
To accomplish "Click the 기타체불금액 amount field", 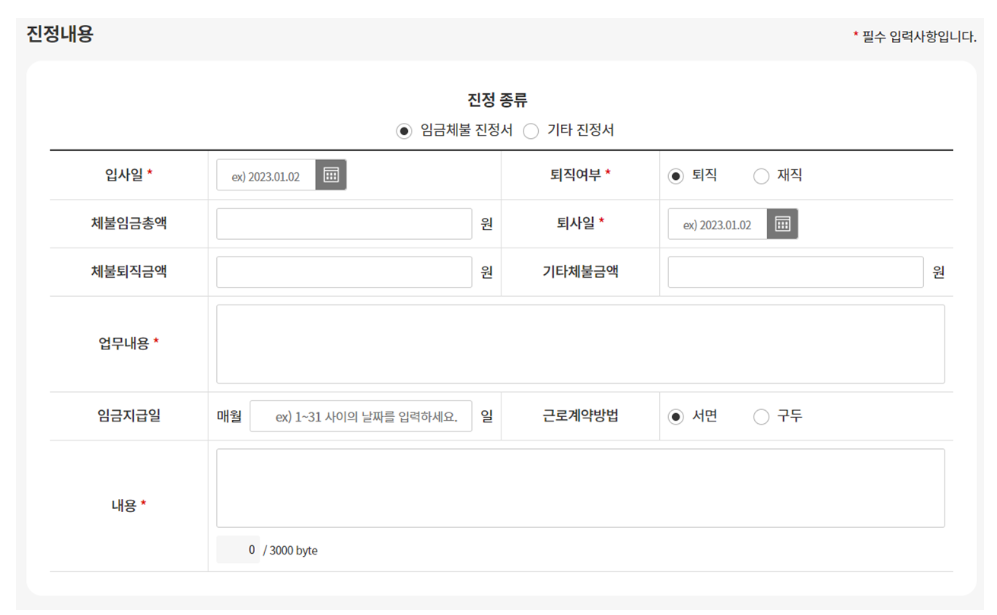I will [795, 271].
